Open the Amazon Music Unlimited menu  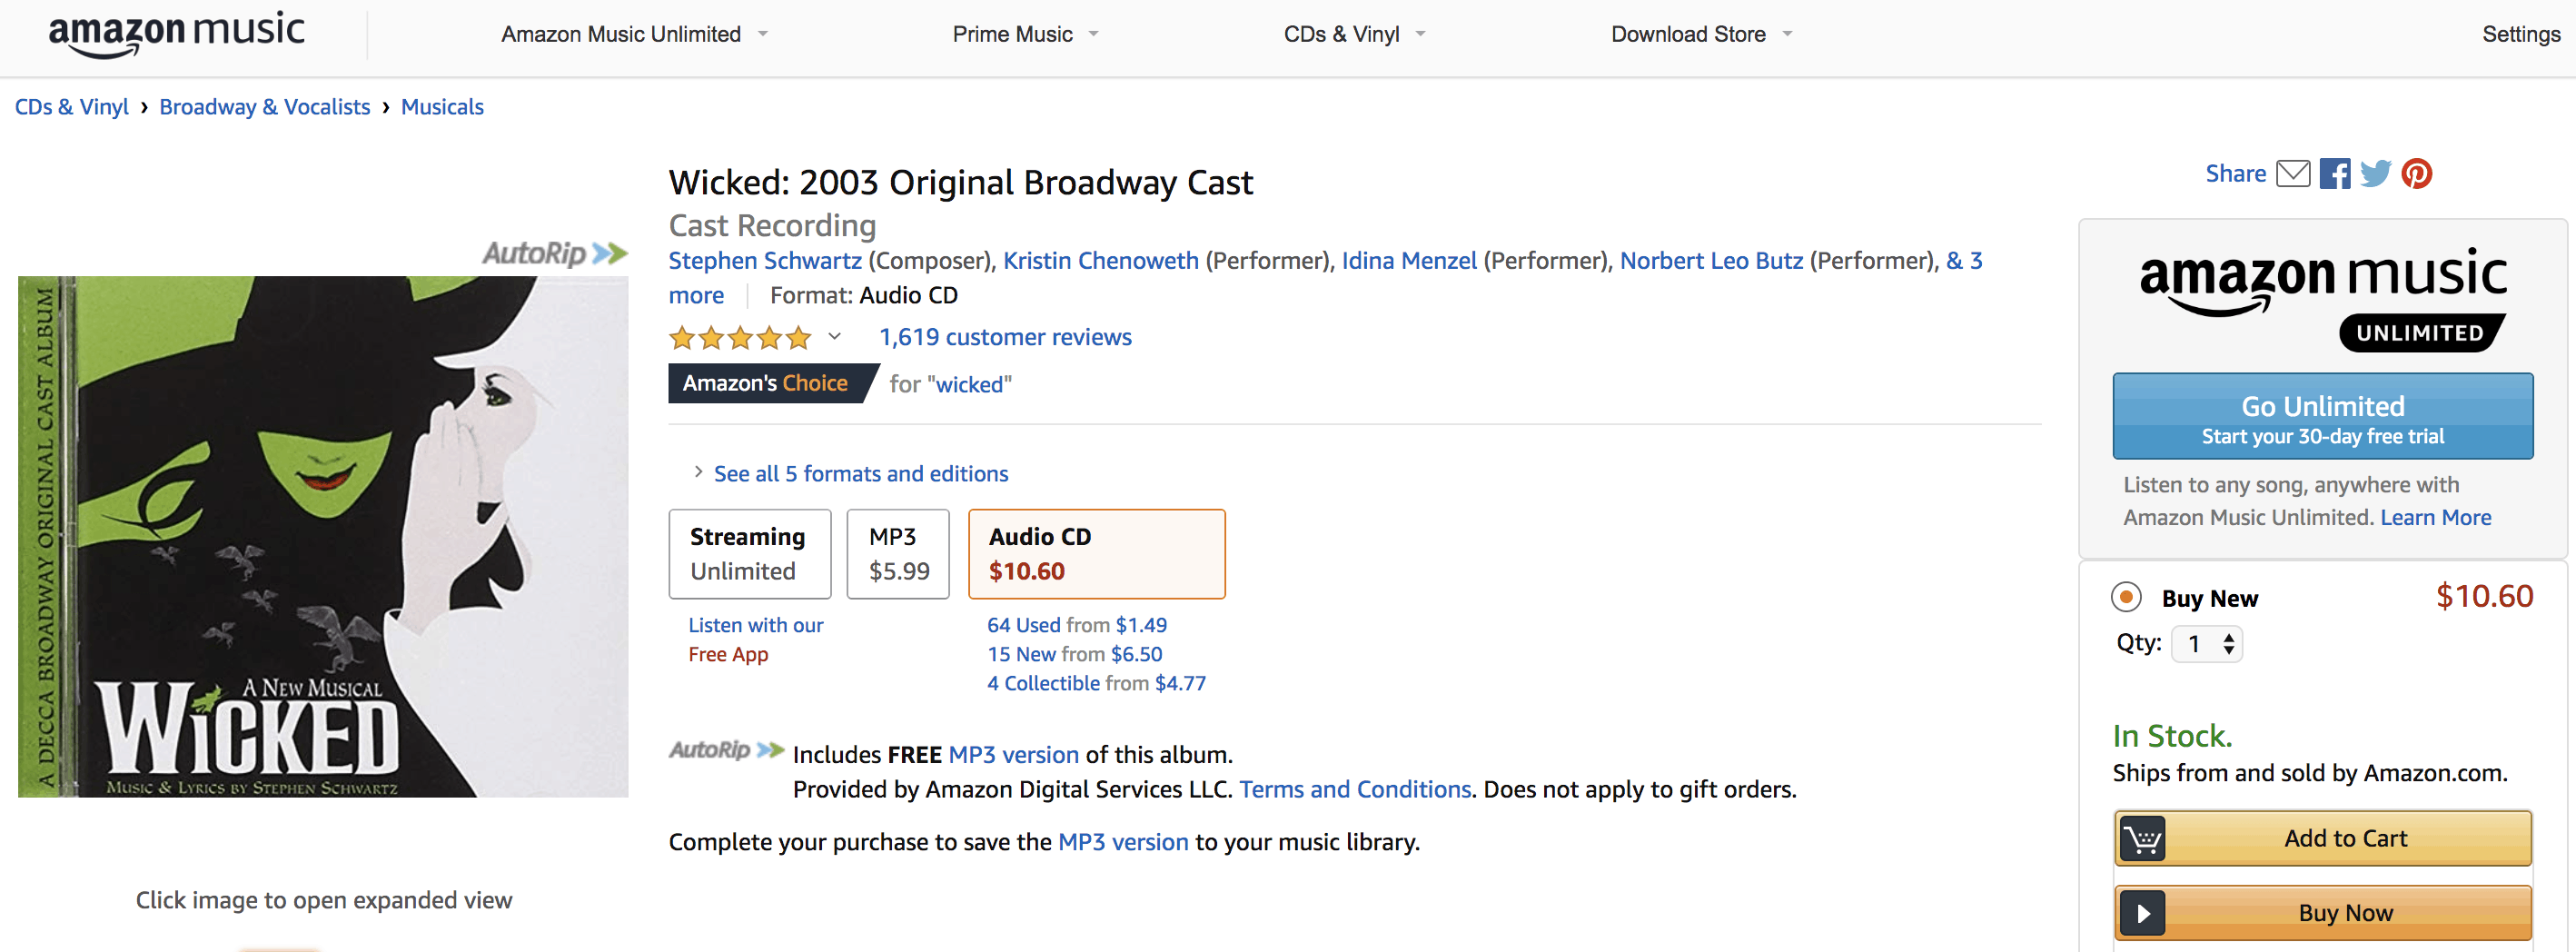click(634, 34)
